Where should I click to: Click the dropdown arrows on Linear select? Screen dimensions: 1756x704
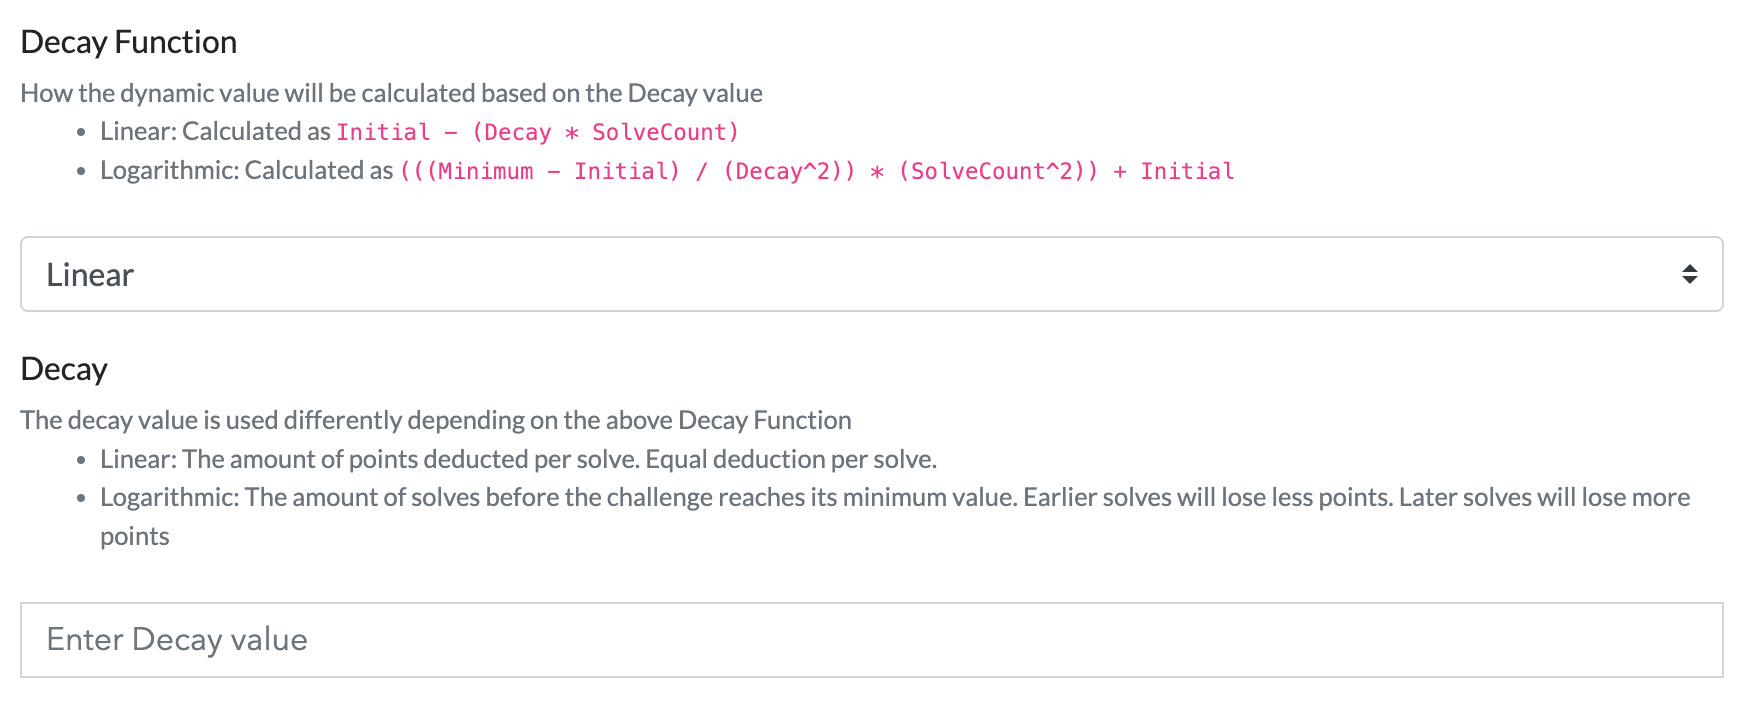pos(1689,274)
